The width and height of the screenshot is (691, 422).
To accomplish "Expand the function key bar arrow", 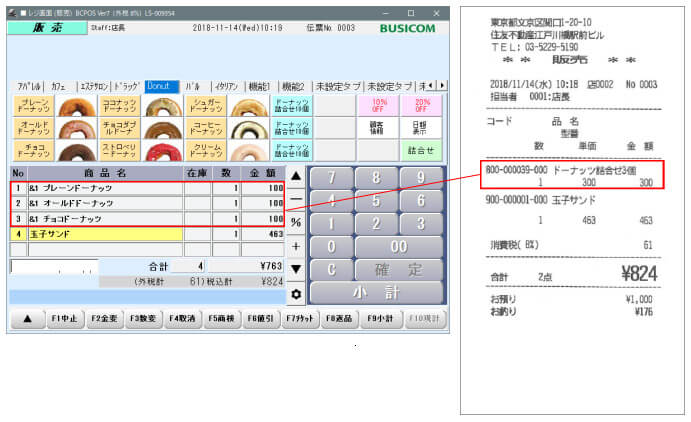I will coord(26,319).
